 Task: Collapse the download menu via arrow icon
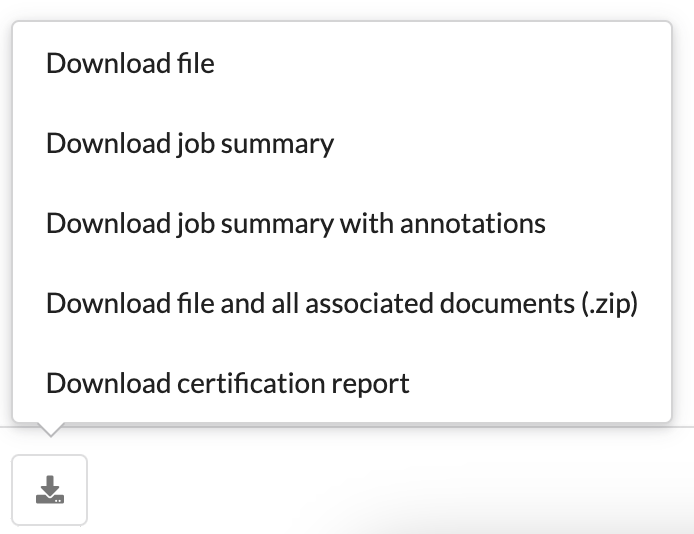[50, 490]
